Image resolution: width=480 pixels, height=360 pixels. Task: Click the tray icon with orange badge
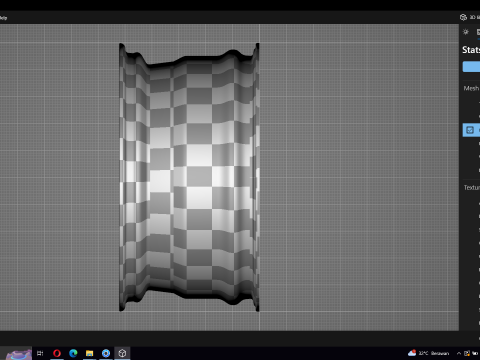[467, 353]
